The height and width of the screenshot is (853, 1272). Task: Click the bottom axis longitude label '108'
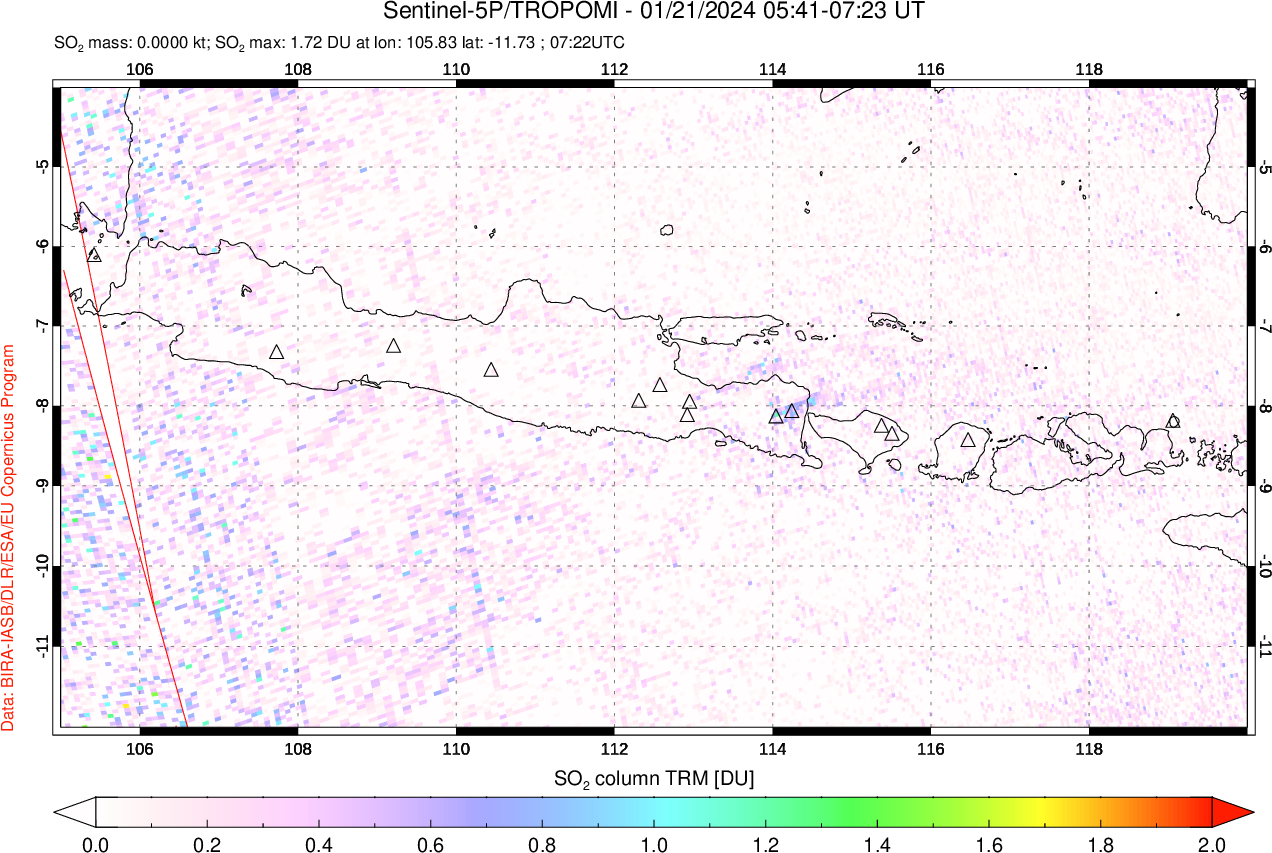298,748
